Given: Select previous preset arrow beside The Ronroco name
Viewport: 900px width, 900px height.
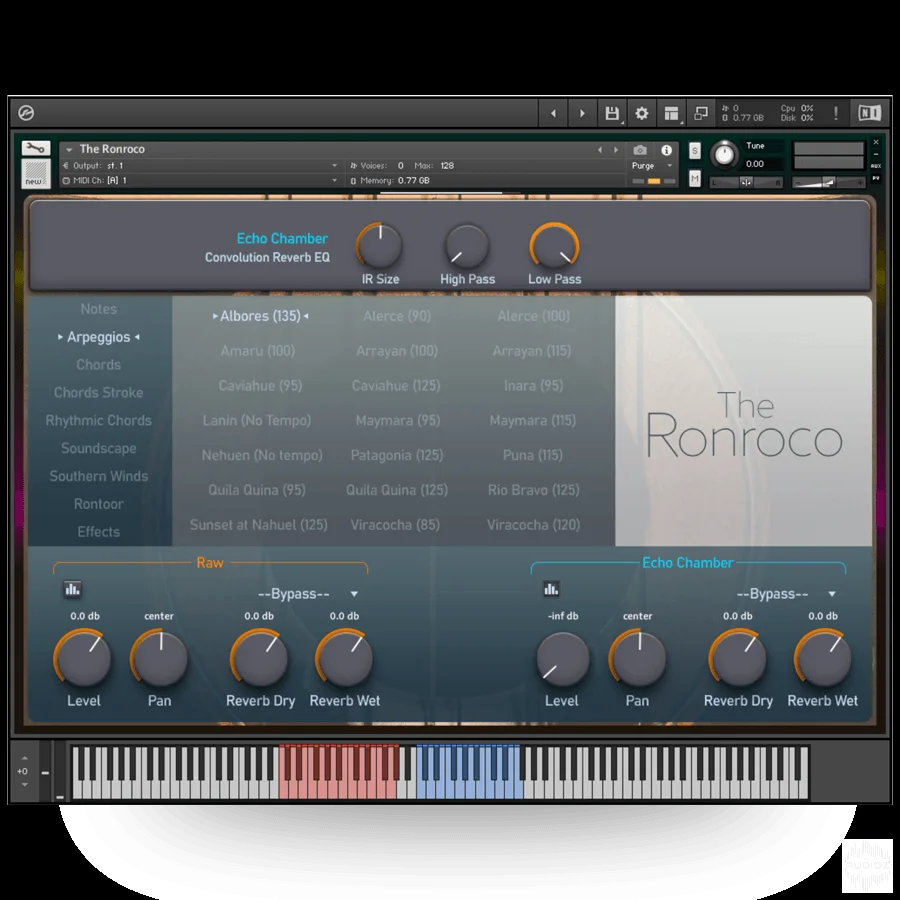Looking at the screenshot, I should click(600, 150).
